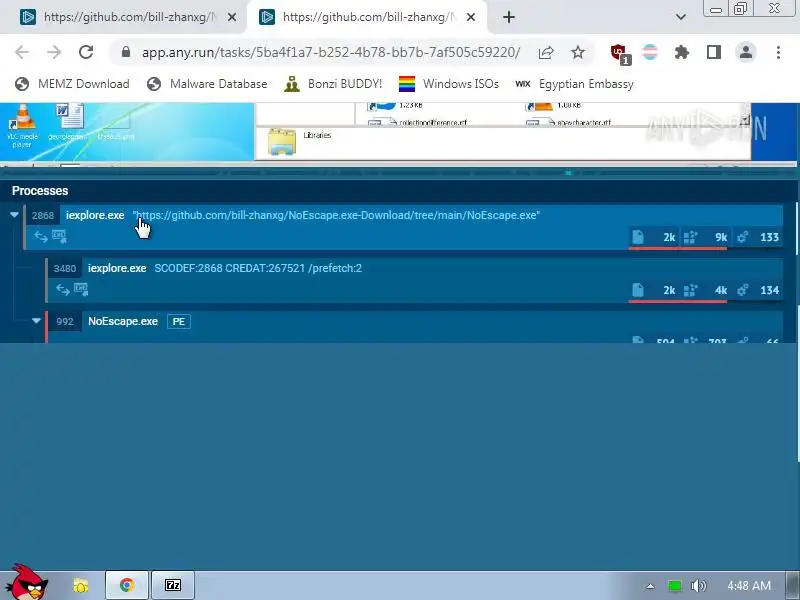Show hidden system tray icons

pos(650,586)
